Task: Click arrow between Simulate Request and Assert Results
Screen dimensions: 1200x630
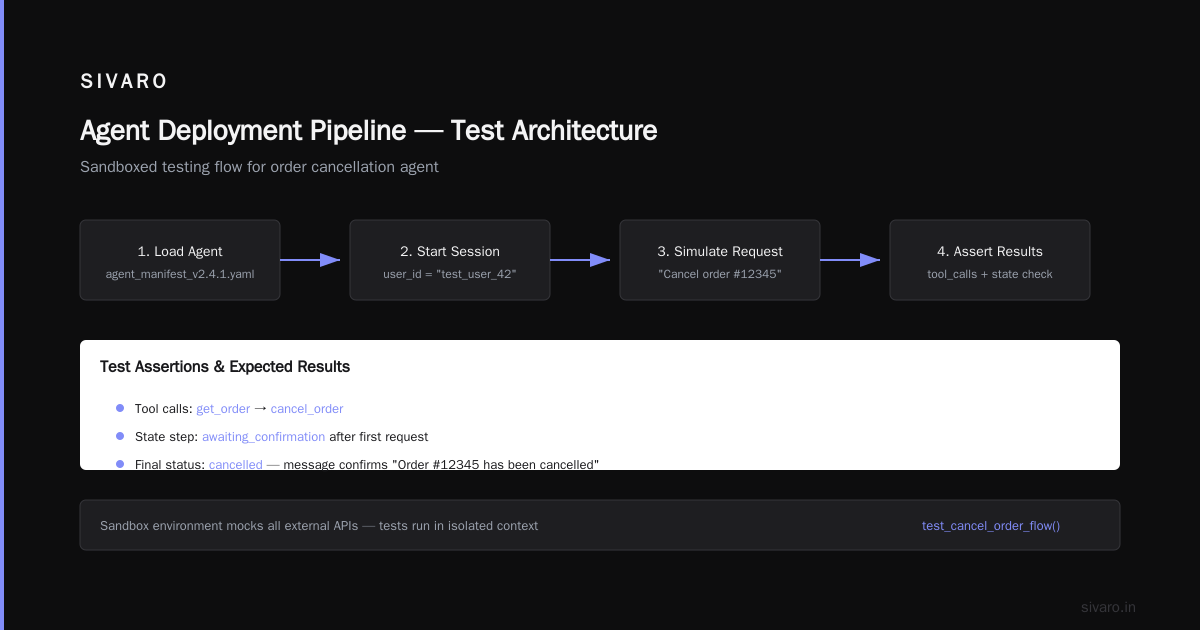Action: tap(850, 260)
